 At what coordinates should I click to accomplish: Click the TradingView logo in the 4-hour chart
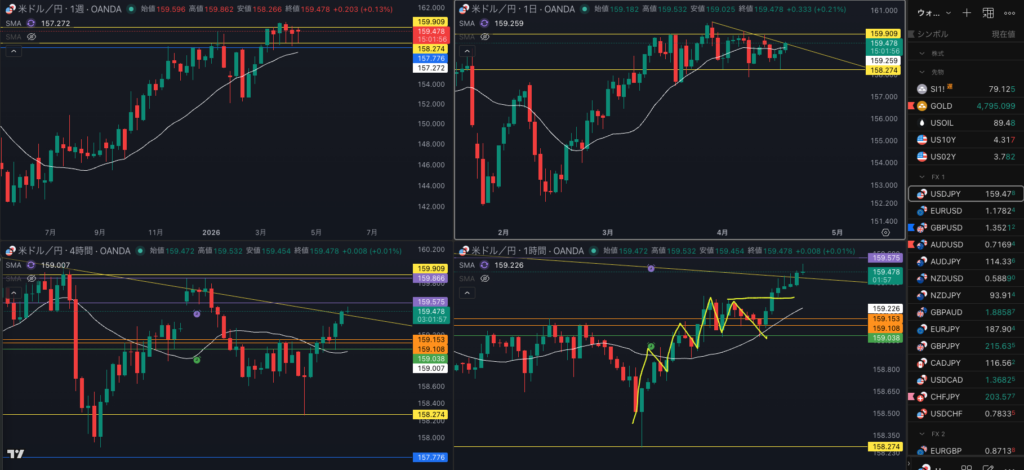tap(16, 454)
